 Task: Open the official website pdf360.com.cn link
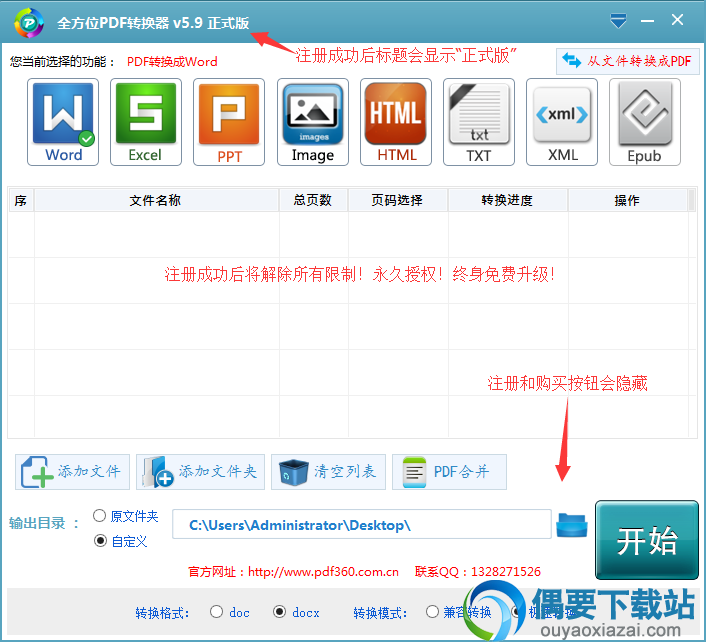pyautogui.click(x=323, y=572)
